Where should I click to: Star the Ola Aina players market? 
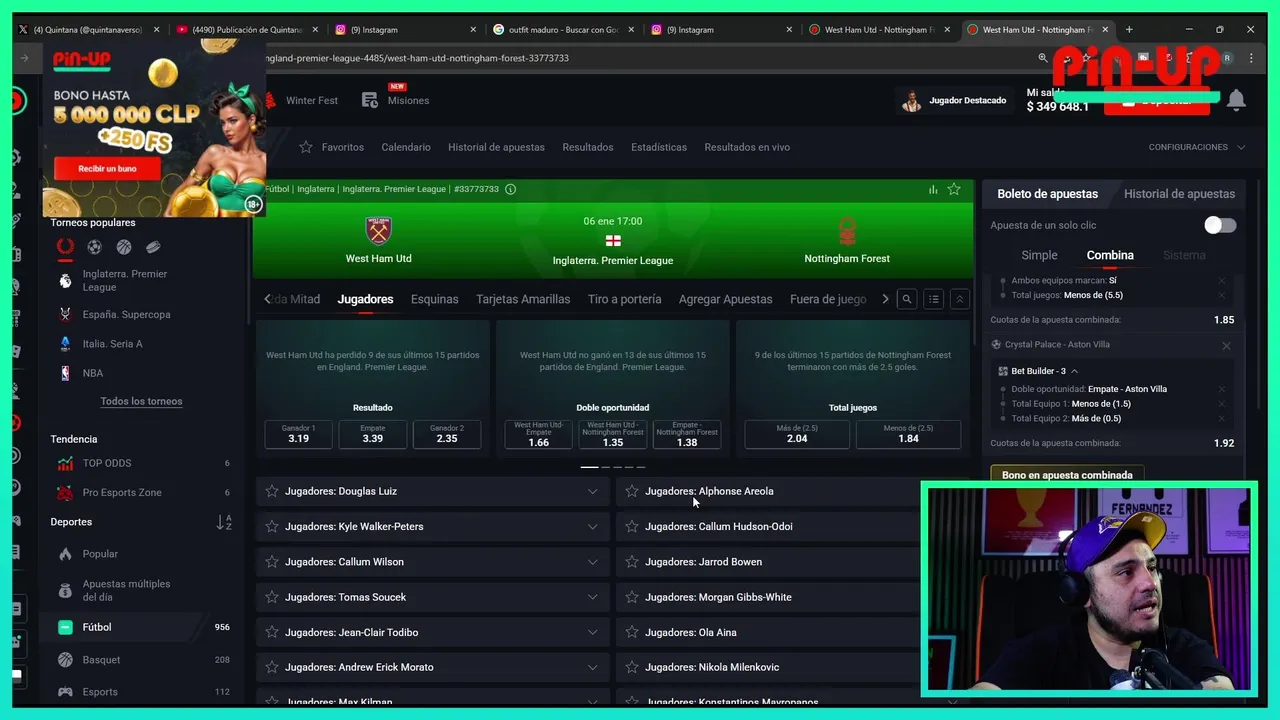632,632
